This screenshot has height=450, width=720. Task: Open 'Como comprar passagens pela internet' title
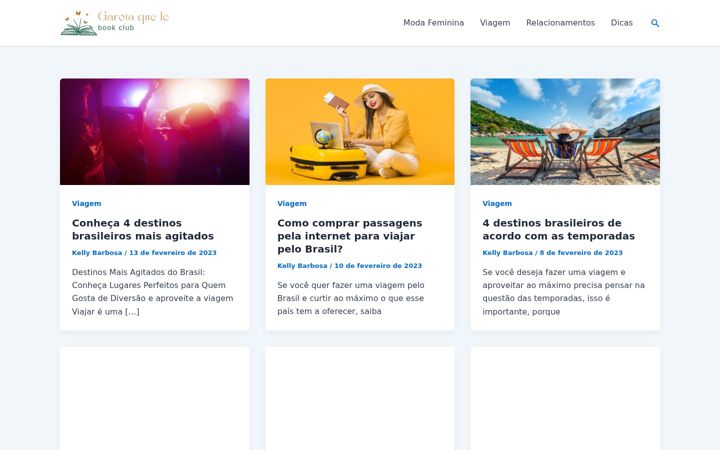click(x=349, y=236)
